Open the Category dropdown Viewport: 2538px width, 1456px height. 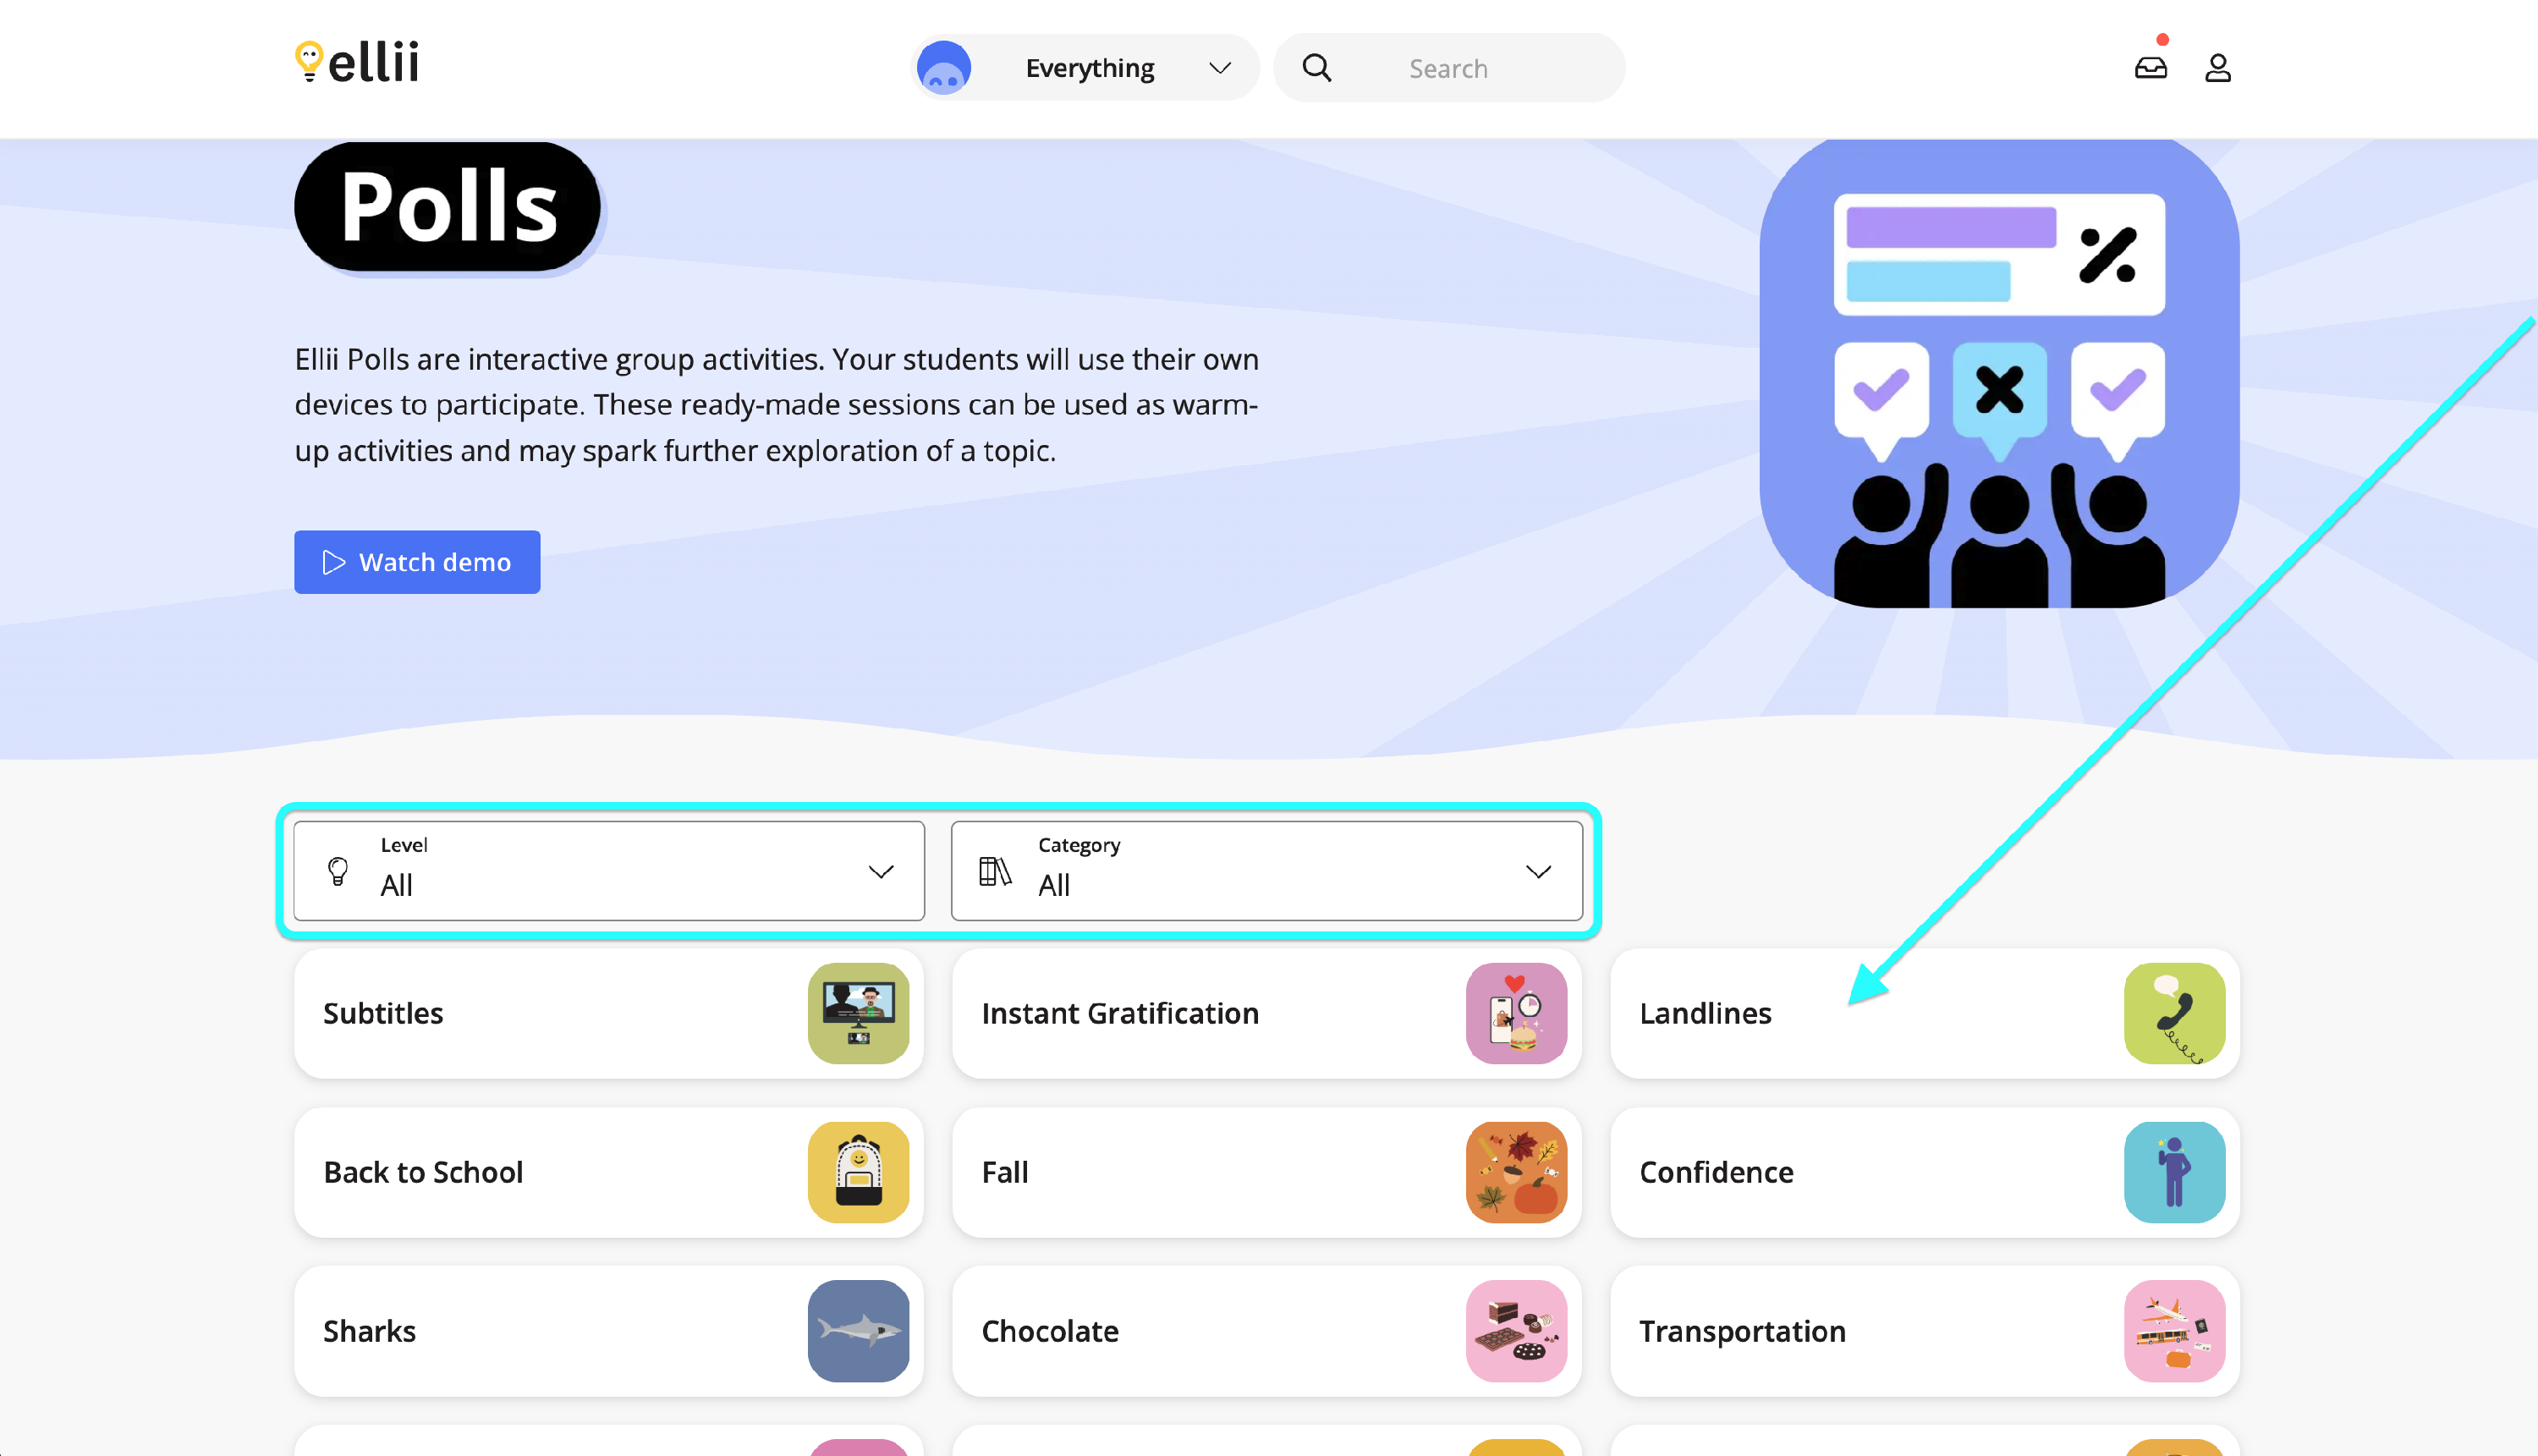1267,871
